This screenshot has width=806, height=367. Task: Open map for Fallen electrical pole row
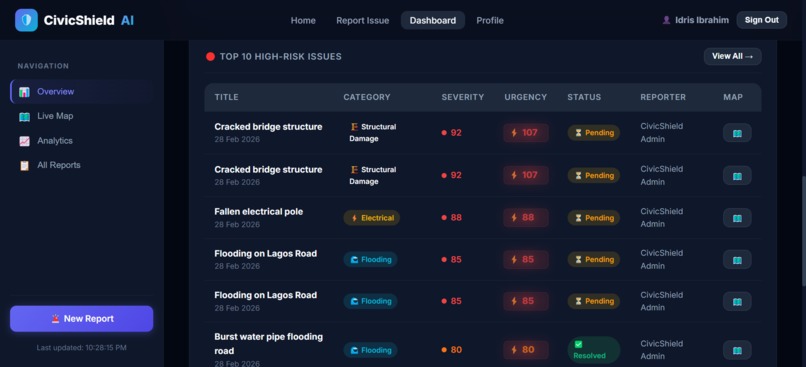coord(737,218)
